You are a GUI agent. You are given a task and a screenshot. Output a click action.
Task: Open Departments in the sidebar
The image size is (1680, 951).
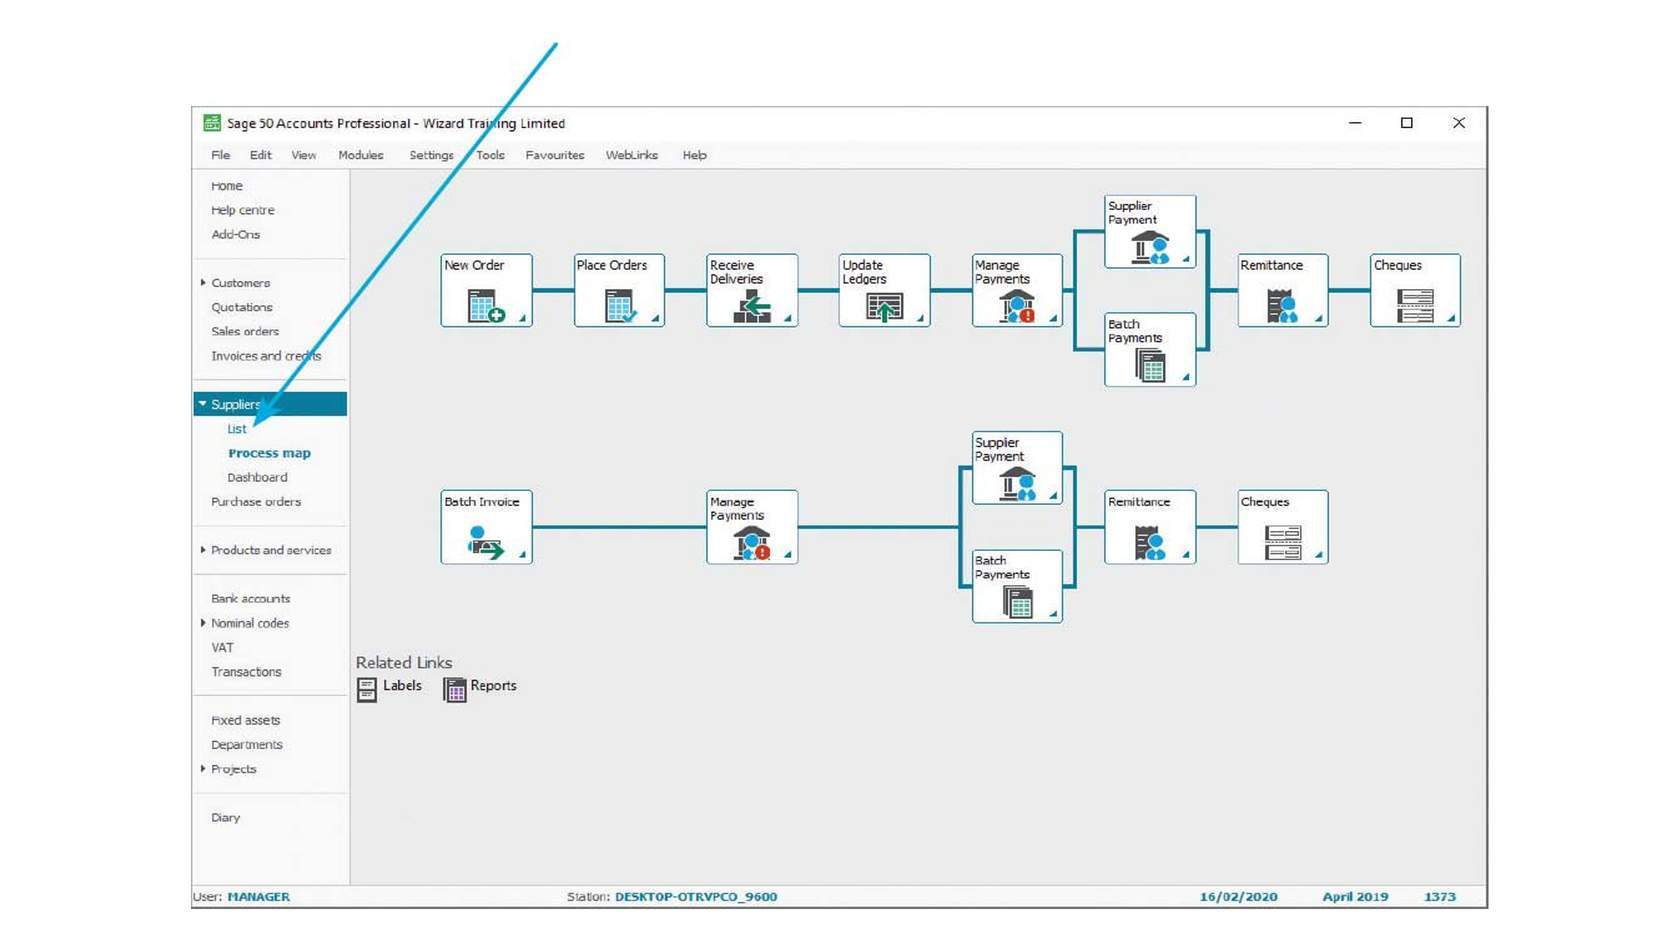tap(247, 745)
